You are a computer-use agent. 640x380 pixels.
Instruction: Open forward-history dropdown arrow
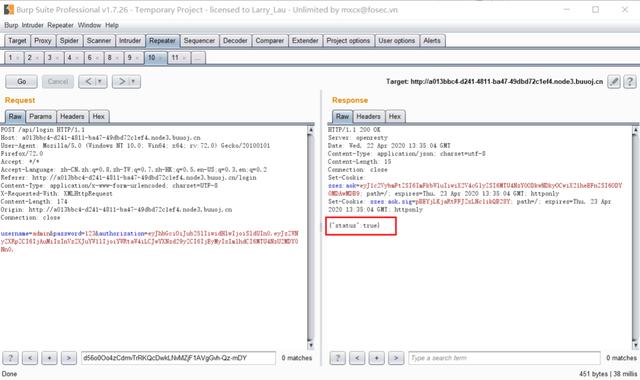tap(134, 82)
